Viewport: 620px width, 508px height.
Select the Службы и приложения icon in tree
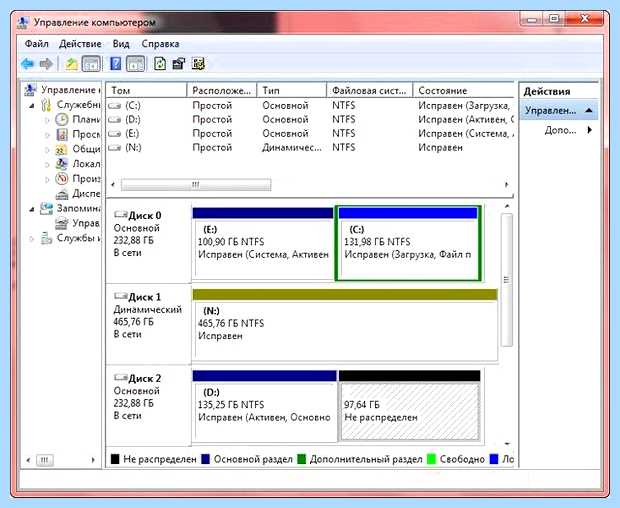click(x=46, y=238)
